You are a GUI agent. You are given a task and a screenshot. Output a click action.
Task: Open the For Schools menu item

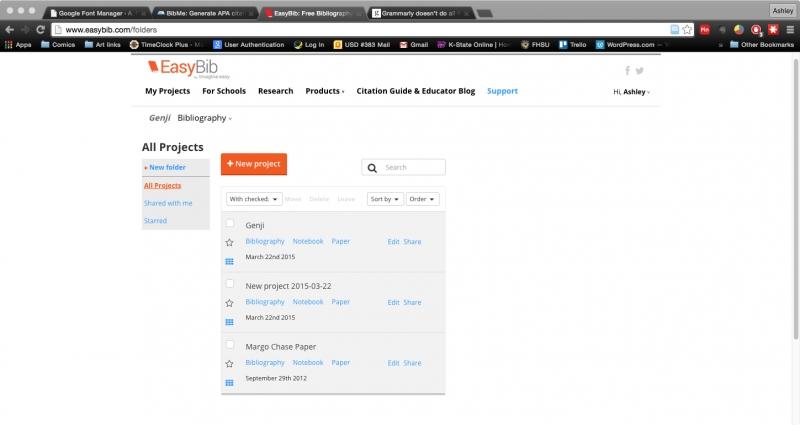pyautogui.click(x=224, y=91)
